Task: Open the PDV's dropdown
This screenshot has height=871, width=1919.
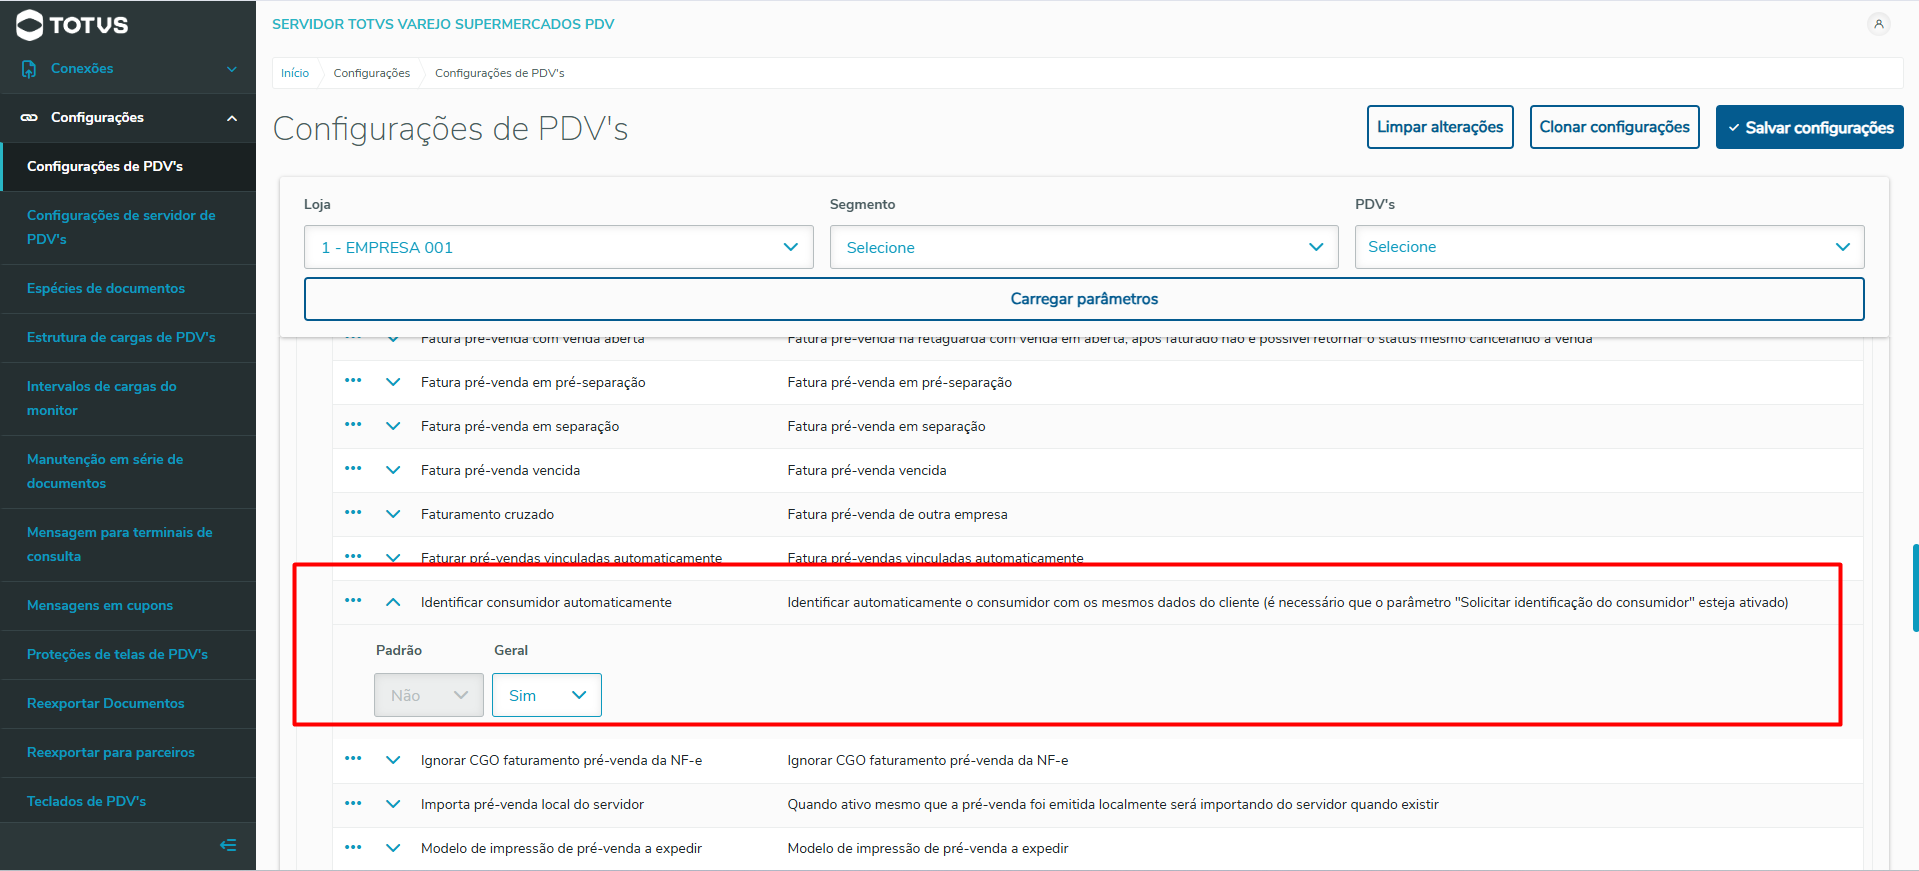Action: (1609, 247)
